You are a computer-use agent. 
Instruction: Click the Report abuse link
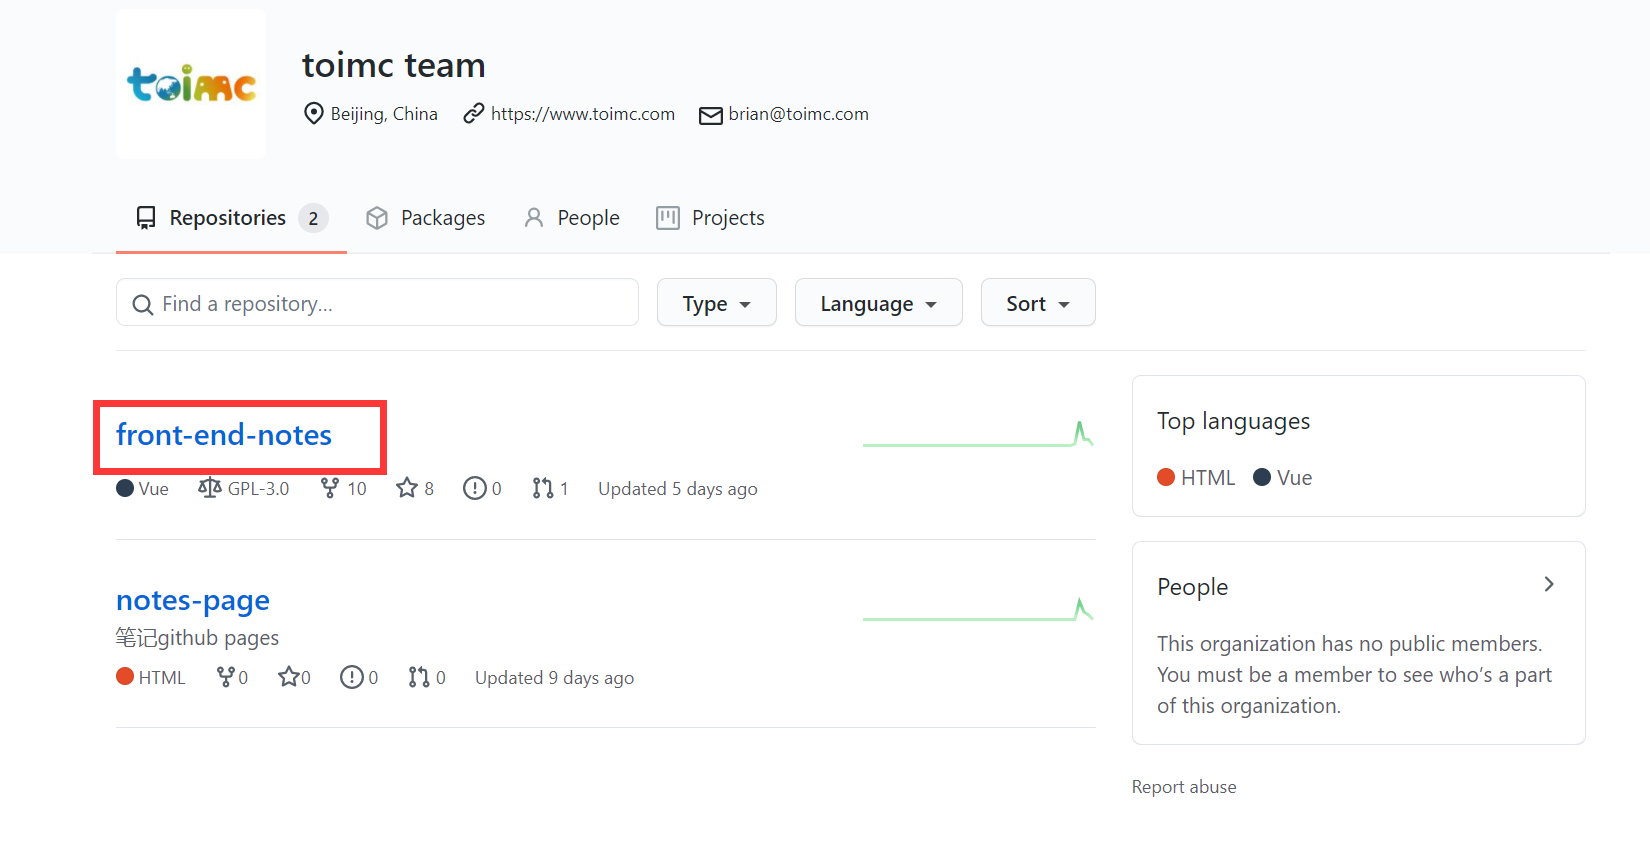tap(1184, 787)
